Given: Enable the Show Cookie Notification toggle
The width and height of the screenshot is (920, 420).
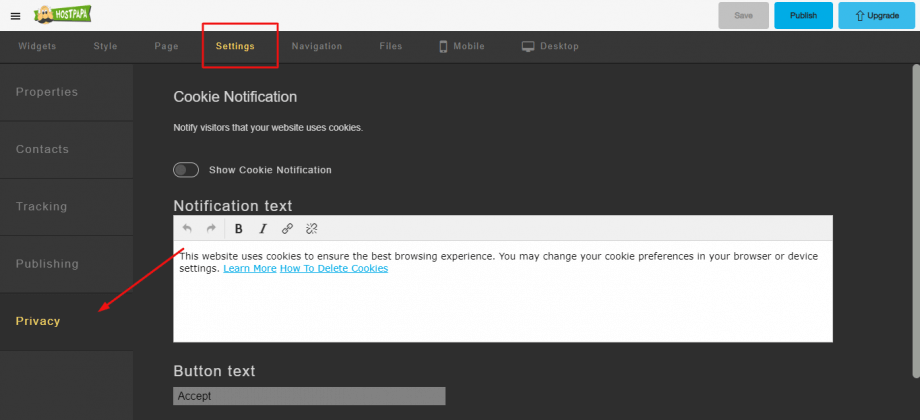Looking at the screenshot, I should 186,170.
